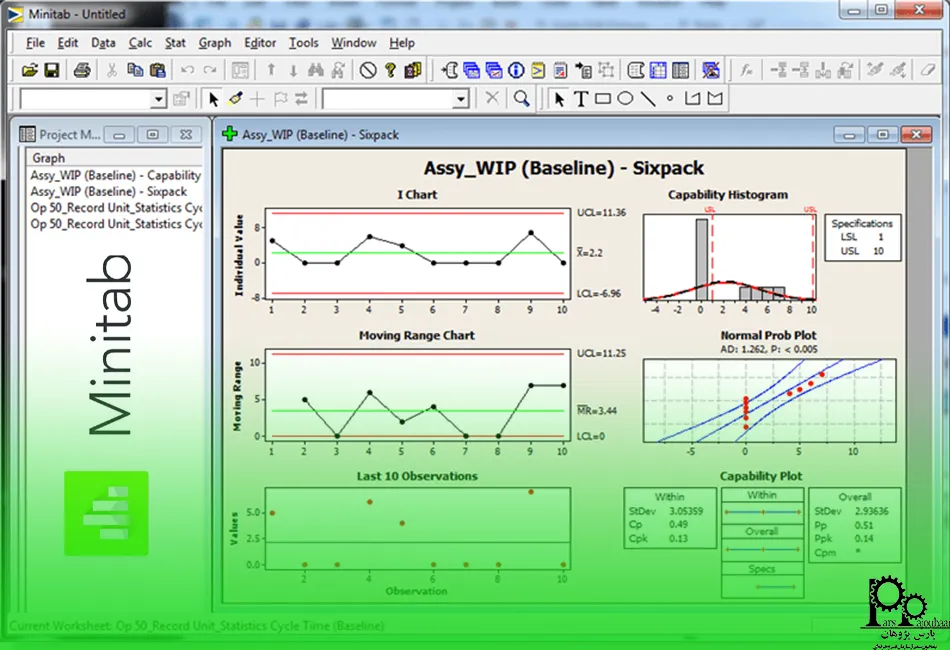
Task: Print using the printer toolbar icon
Action: 83,70
